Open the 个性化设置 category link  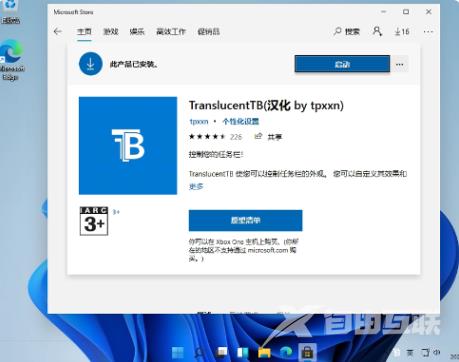[x=240, y=121]
